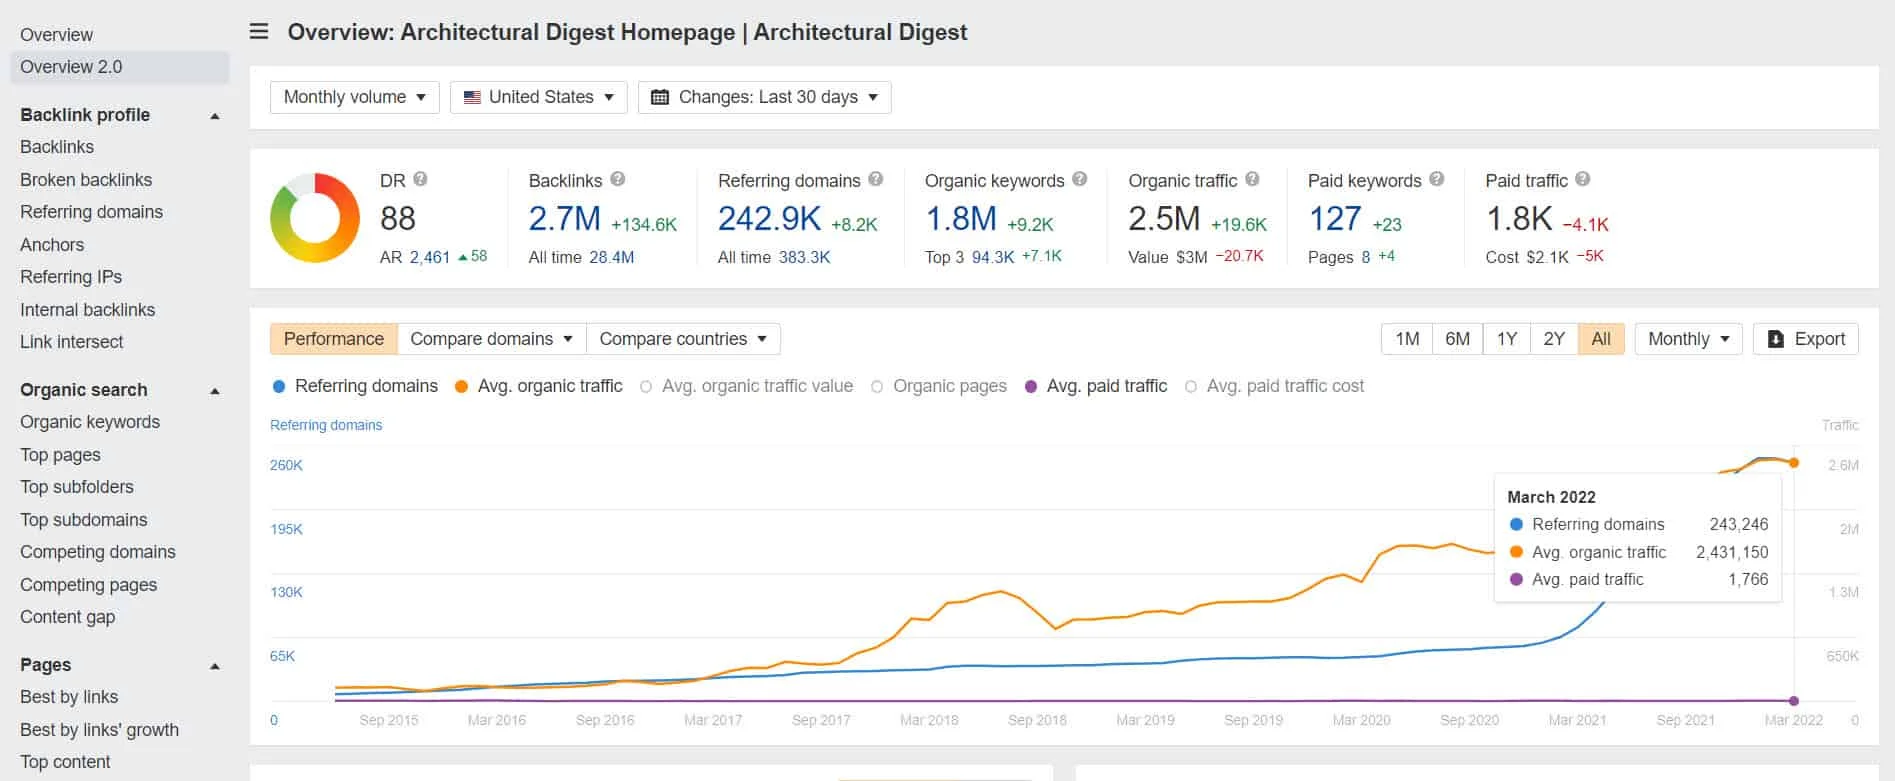Select the 1Y time range tab
The image size is (1895, 781).
pos(1506,339)
